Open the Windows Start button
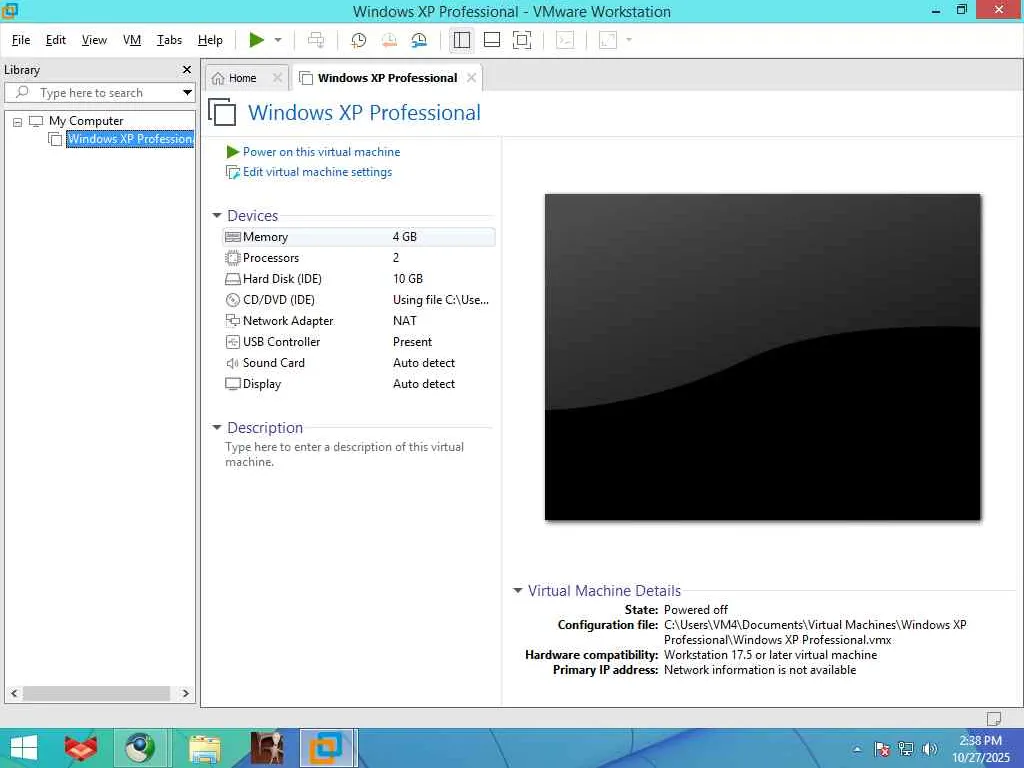The width and height of the screenshot is (1024, 768). [x=24, y=748]
